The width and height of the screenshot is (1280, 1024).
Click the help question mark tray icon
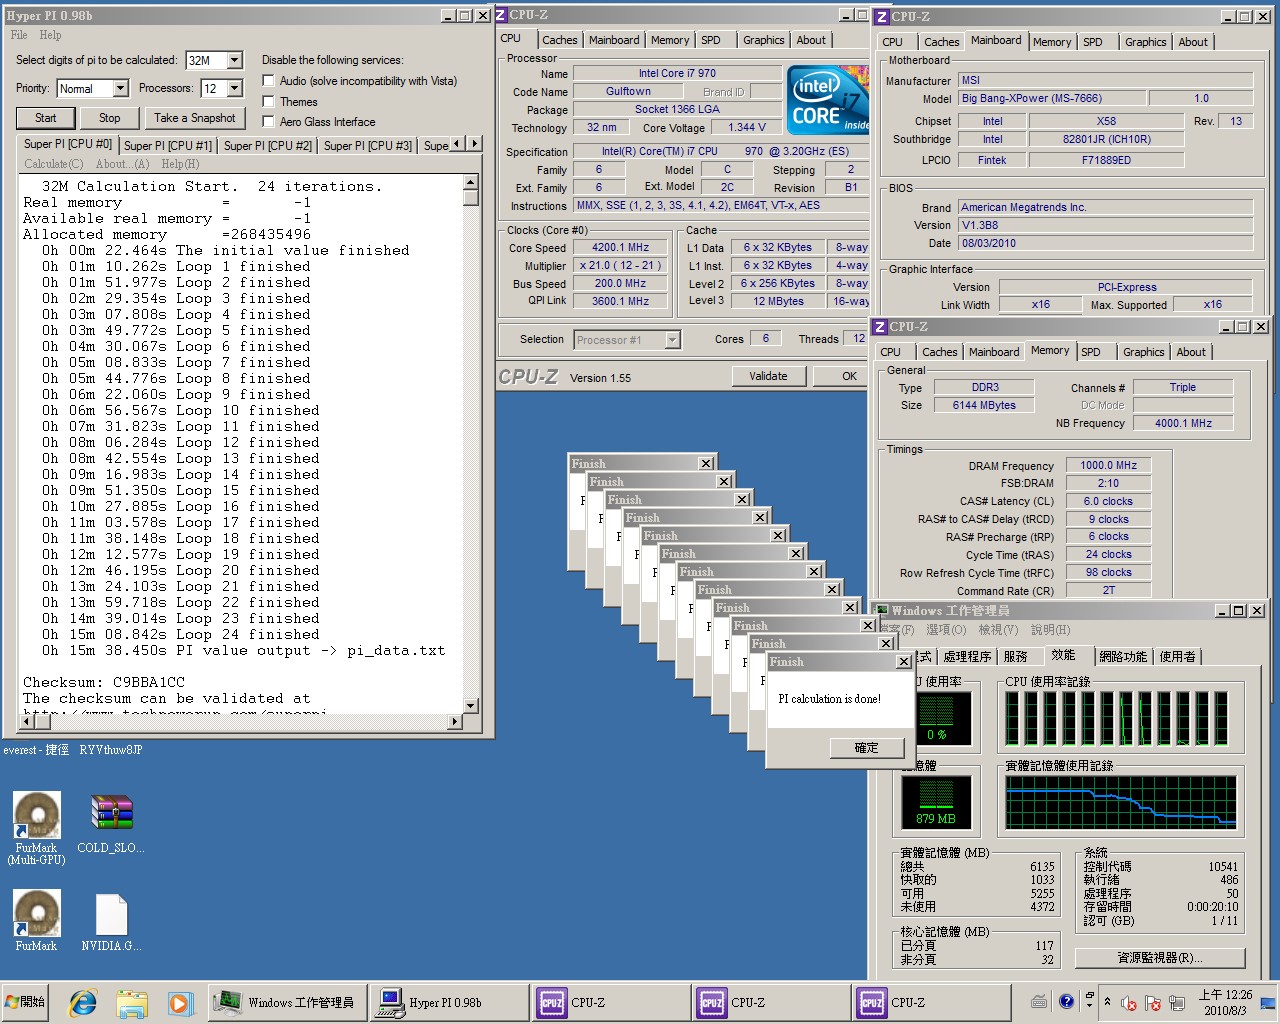[1066, 1001]
